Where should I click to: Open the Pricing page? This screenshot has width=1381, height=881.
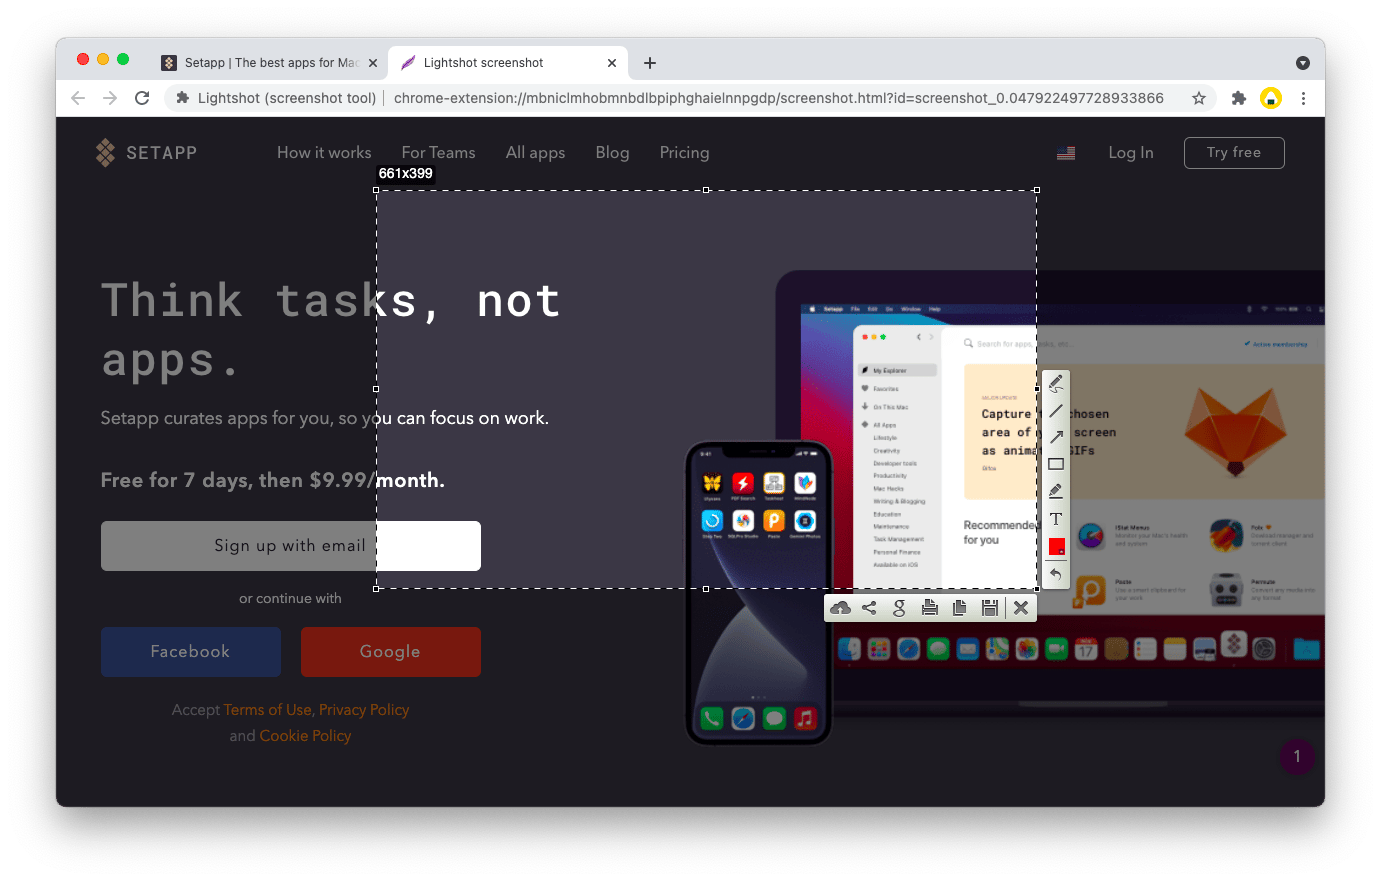click(x=684, y=153)
